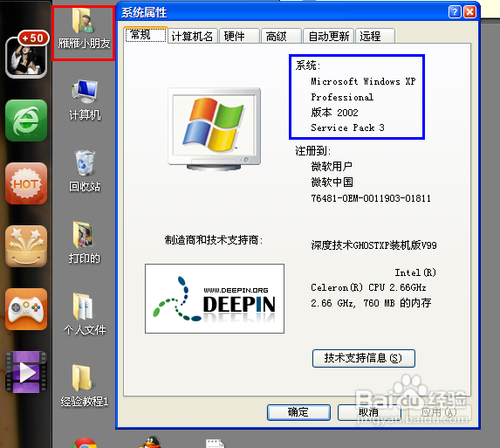
Task: Click the 'Service Pack 3' text
Action: point(347,128)
